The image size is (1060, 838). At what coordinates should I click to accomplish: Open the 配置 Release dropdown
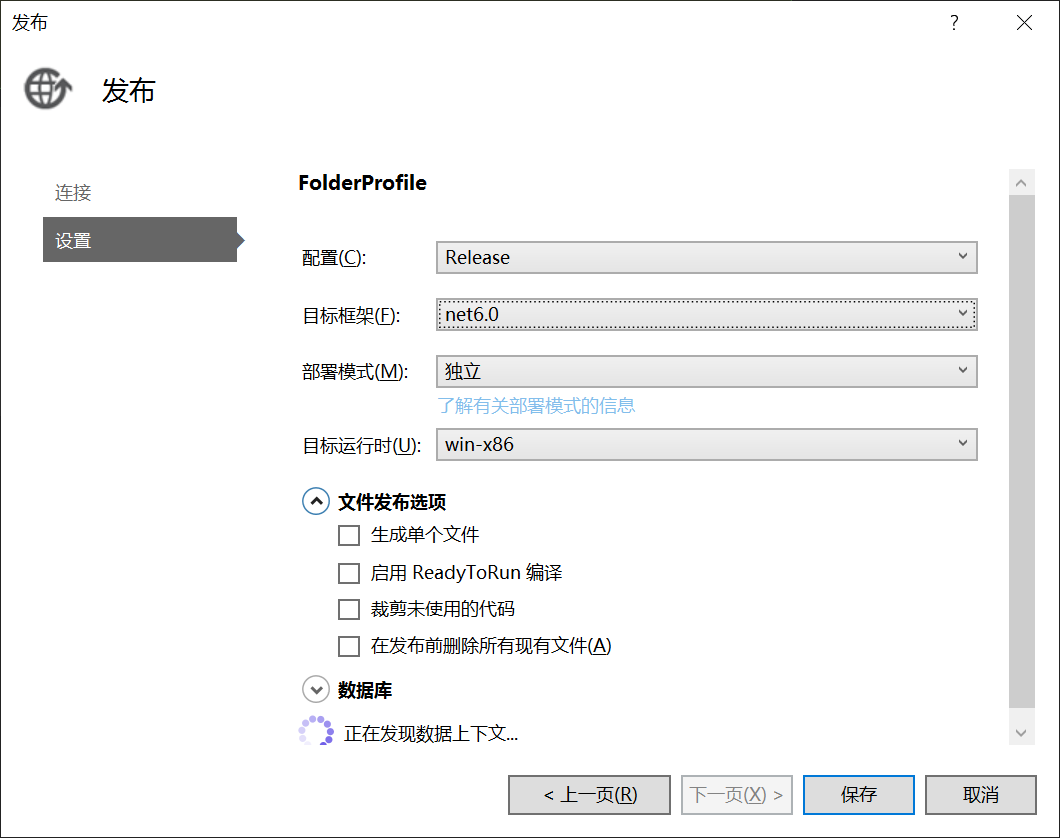point(706,257)
